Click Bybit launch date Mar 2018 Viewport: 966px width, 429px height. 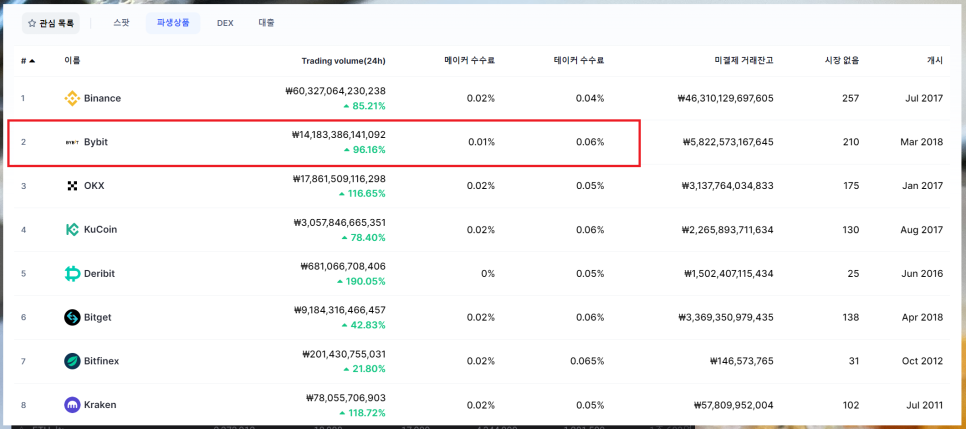point(921,142)
